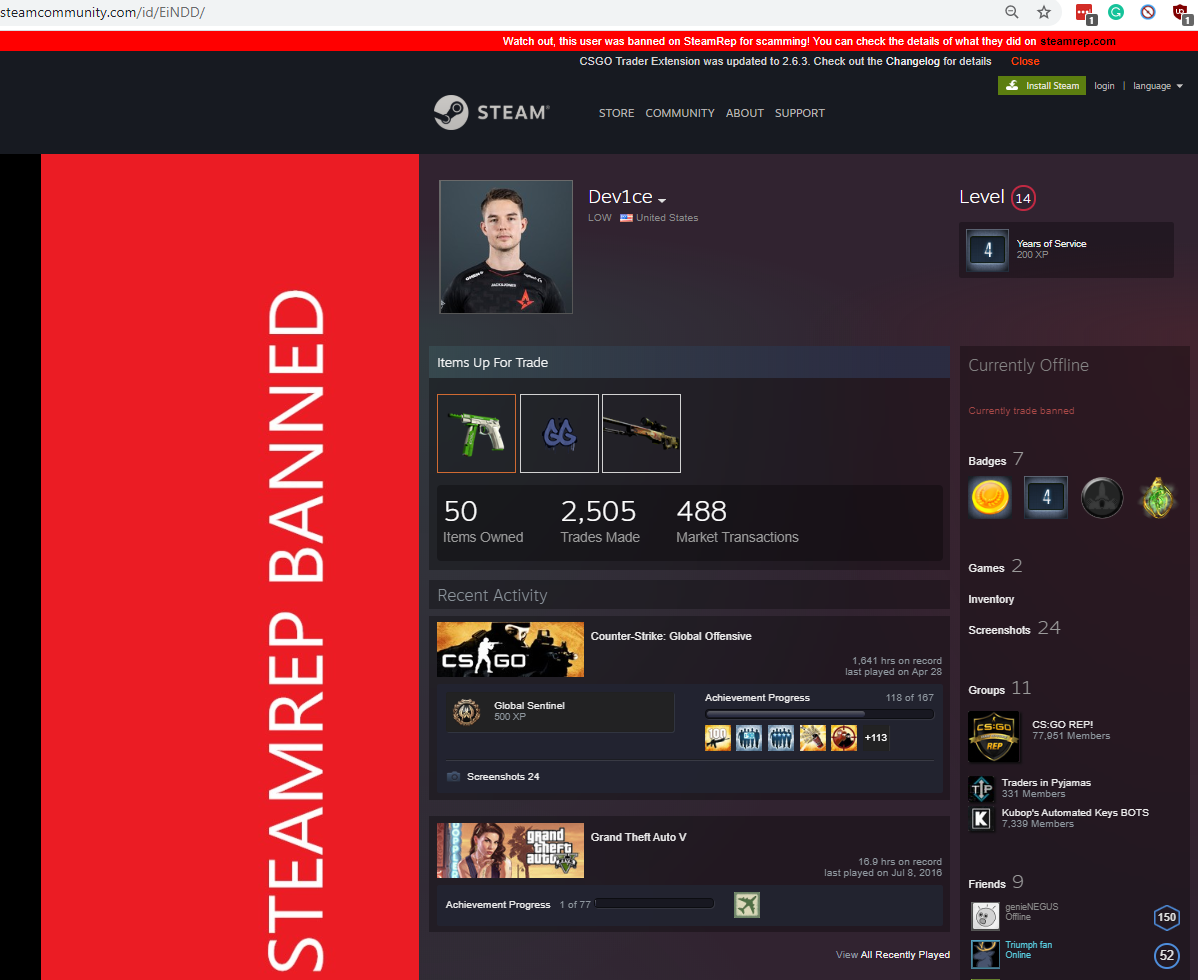
Task: Click the GTA V airplane achievement icon
Action: click(x=746, y=905)
